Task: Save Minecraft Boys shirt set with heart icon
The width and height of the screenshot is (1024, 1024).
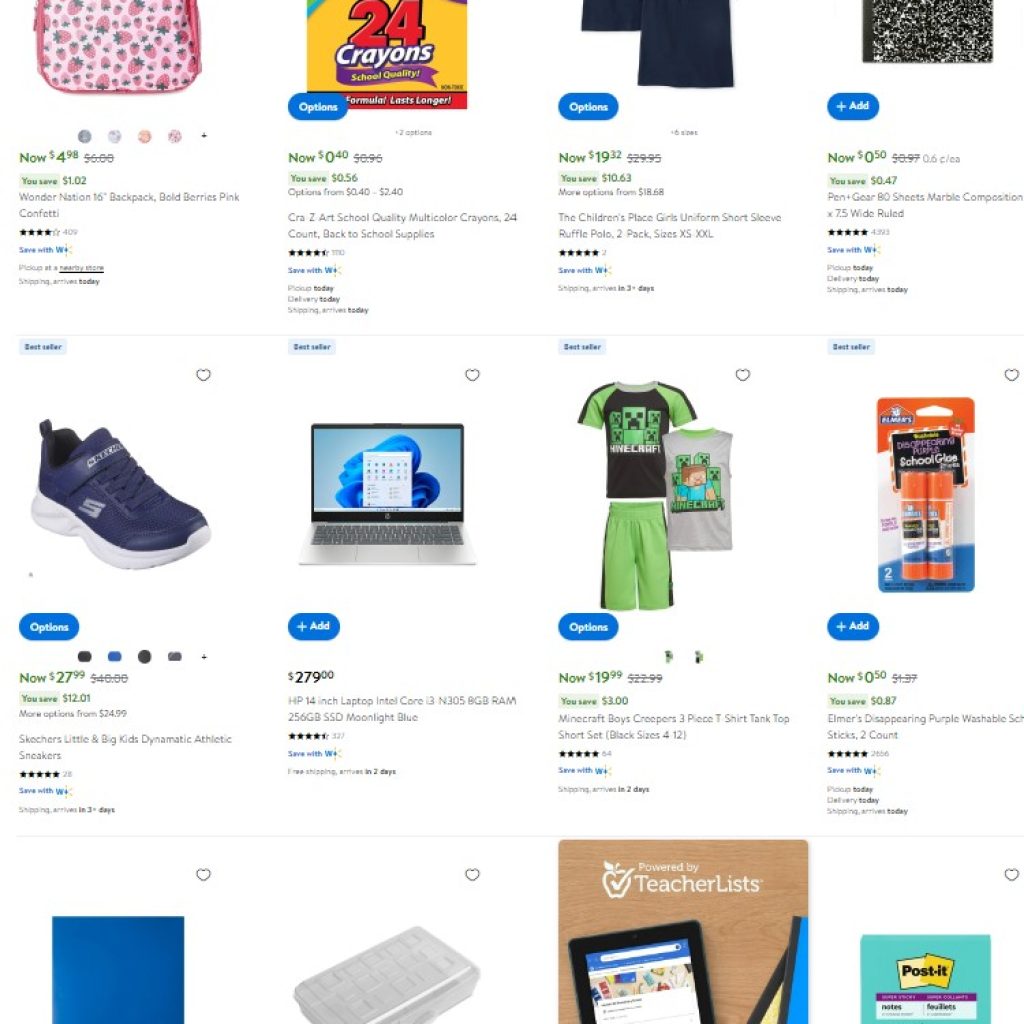Action: tap(743, 375)
